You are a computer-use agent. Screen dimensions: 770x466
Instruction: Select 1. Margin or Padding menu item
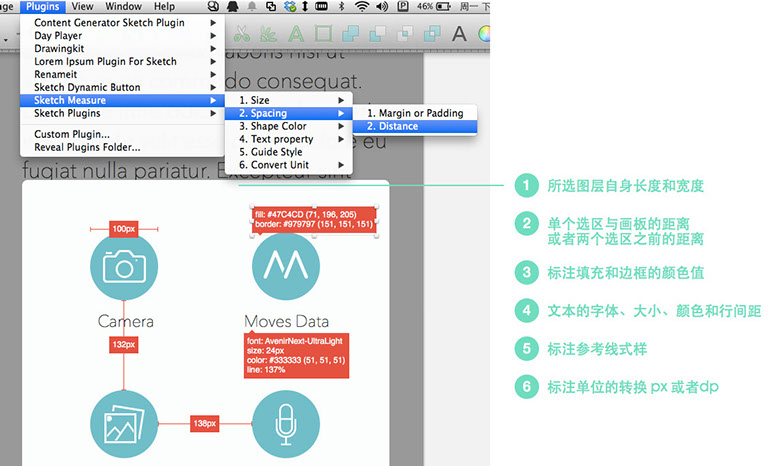(x=414, y=113)
